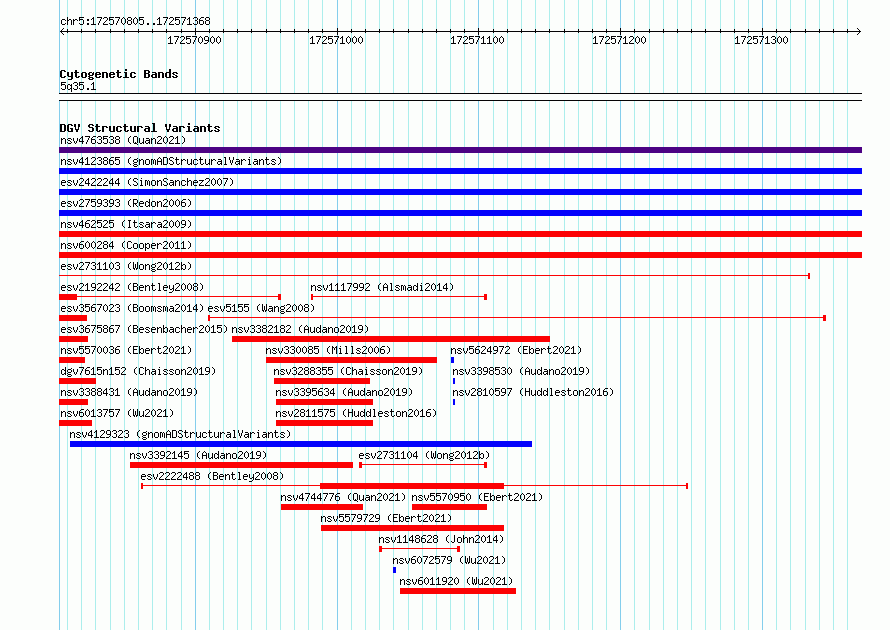Open nsv4123865 (gnomADStructuralVariants) variant label
890x630 pixels.
pyautogui.click(x=171, y=161)
